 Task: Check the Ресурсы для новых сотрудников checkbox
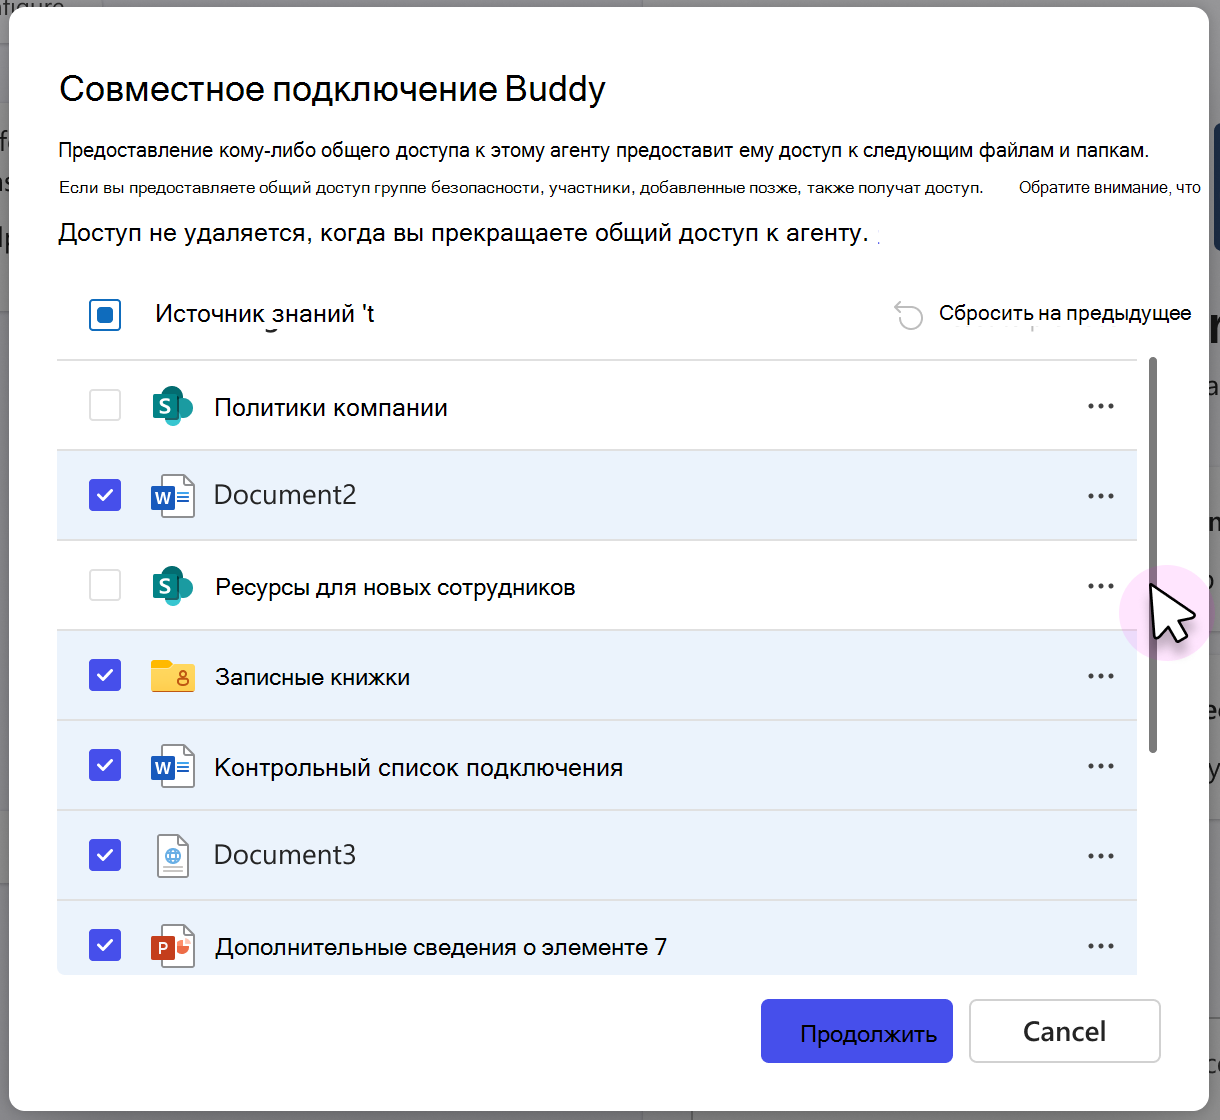pos(105,586)
